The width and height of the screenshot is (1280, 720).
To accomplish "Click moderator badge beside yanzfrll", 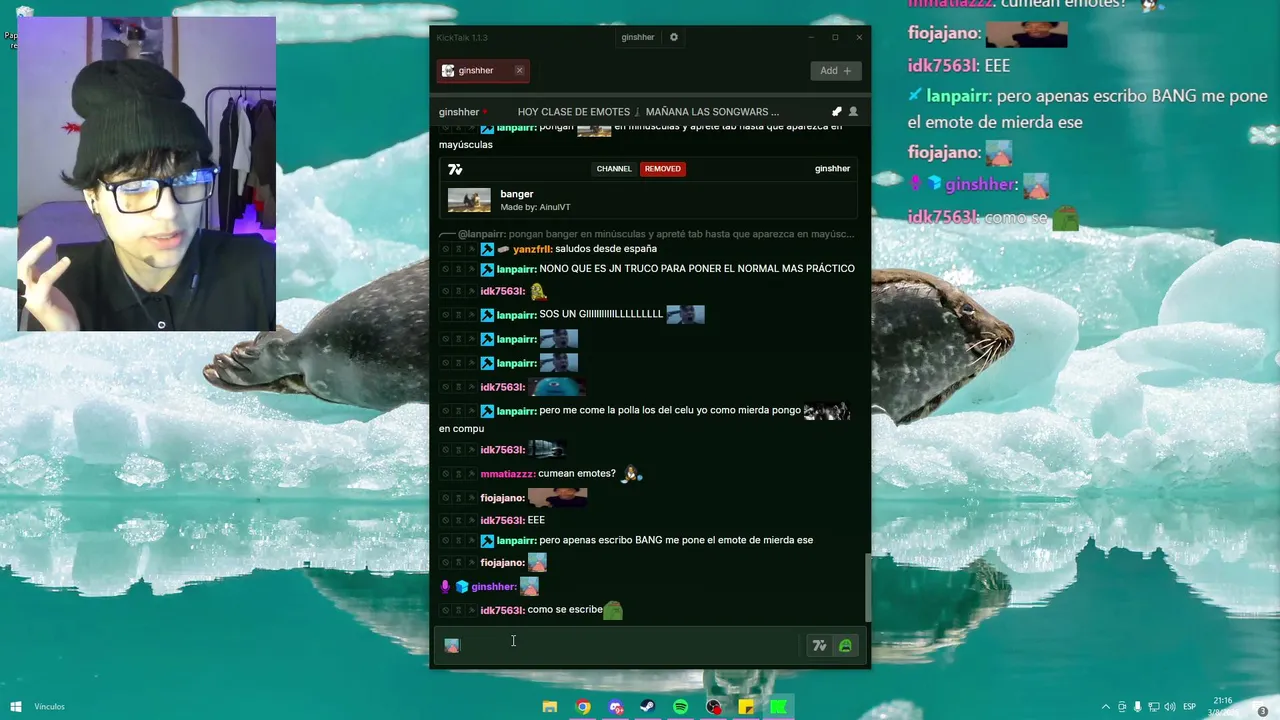I will (487, 249).
